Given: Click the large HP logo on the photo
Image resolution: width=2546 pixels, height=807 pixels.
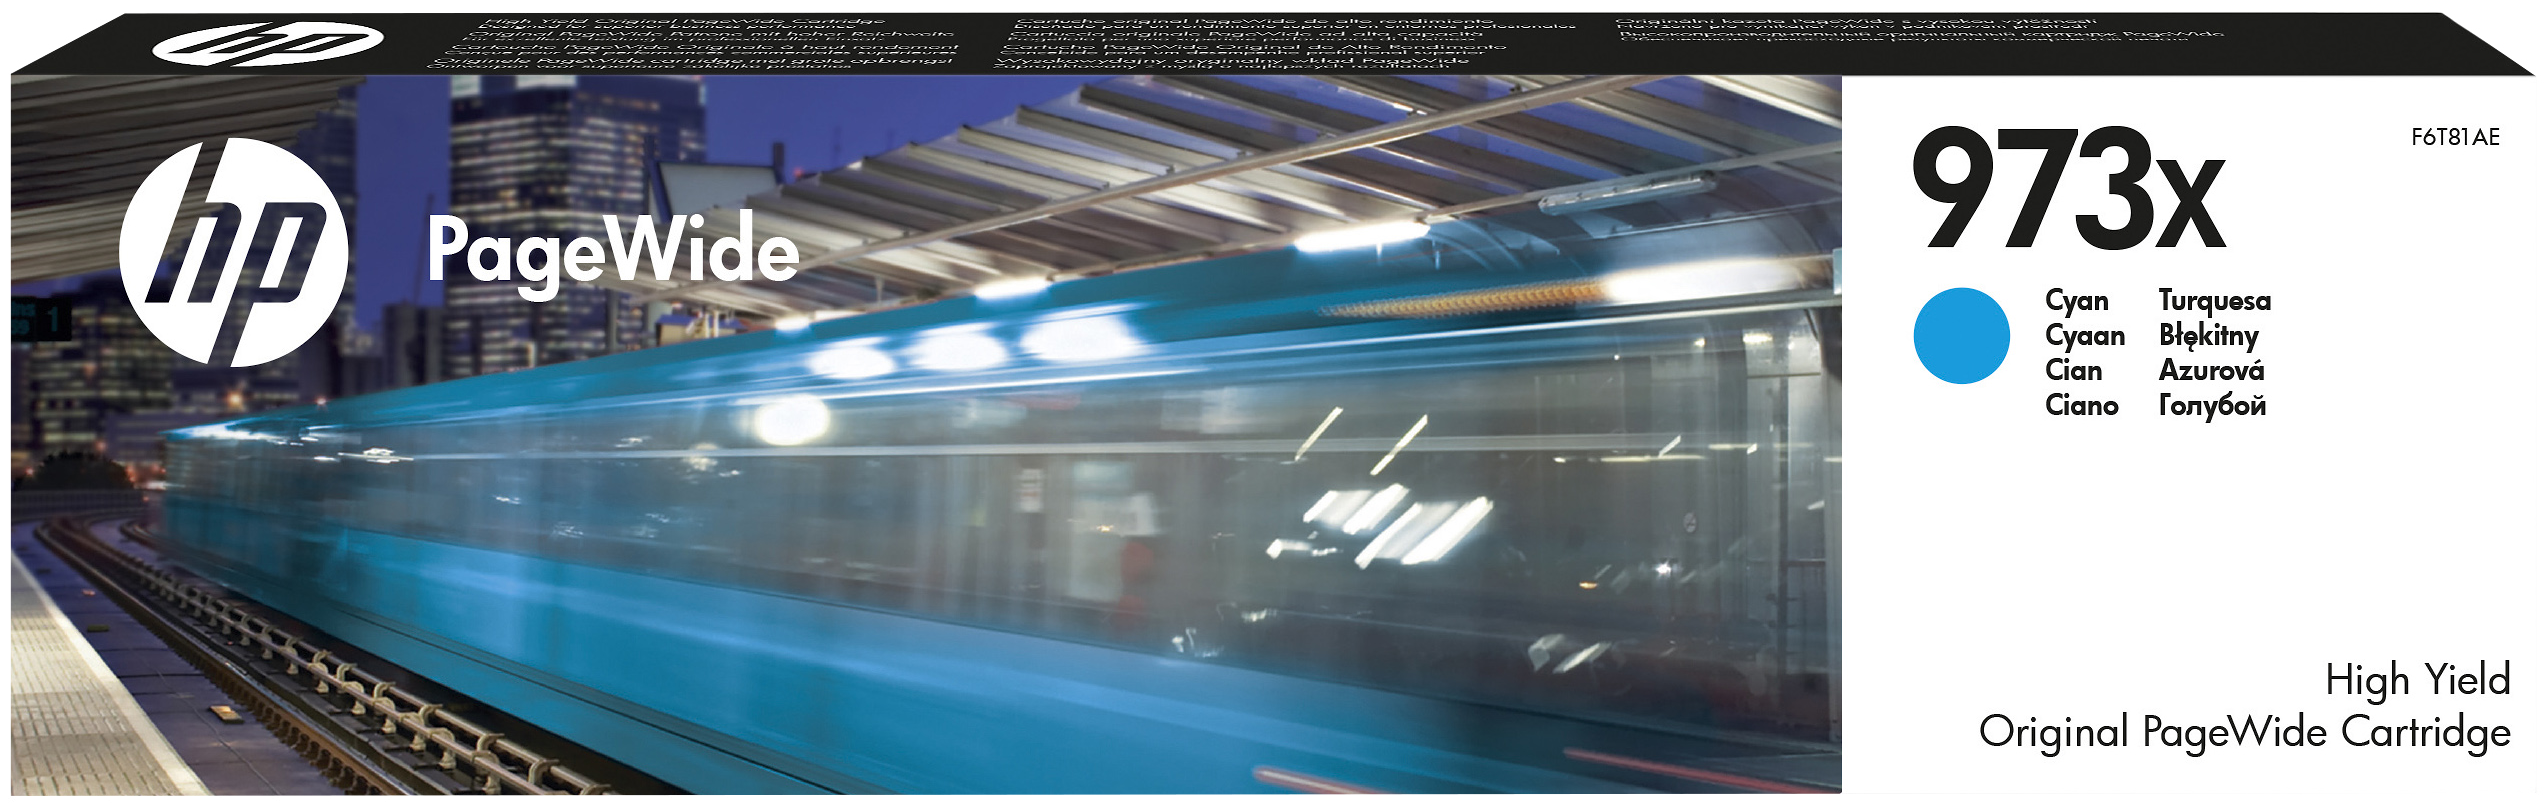Looking at the screenshot, I should tap(232, 253).
